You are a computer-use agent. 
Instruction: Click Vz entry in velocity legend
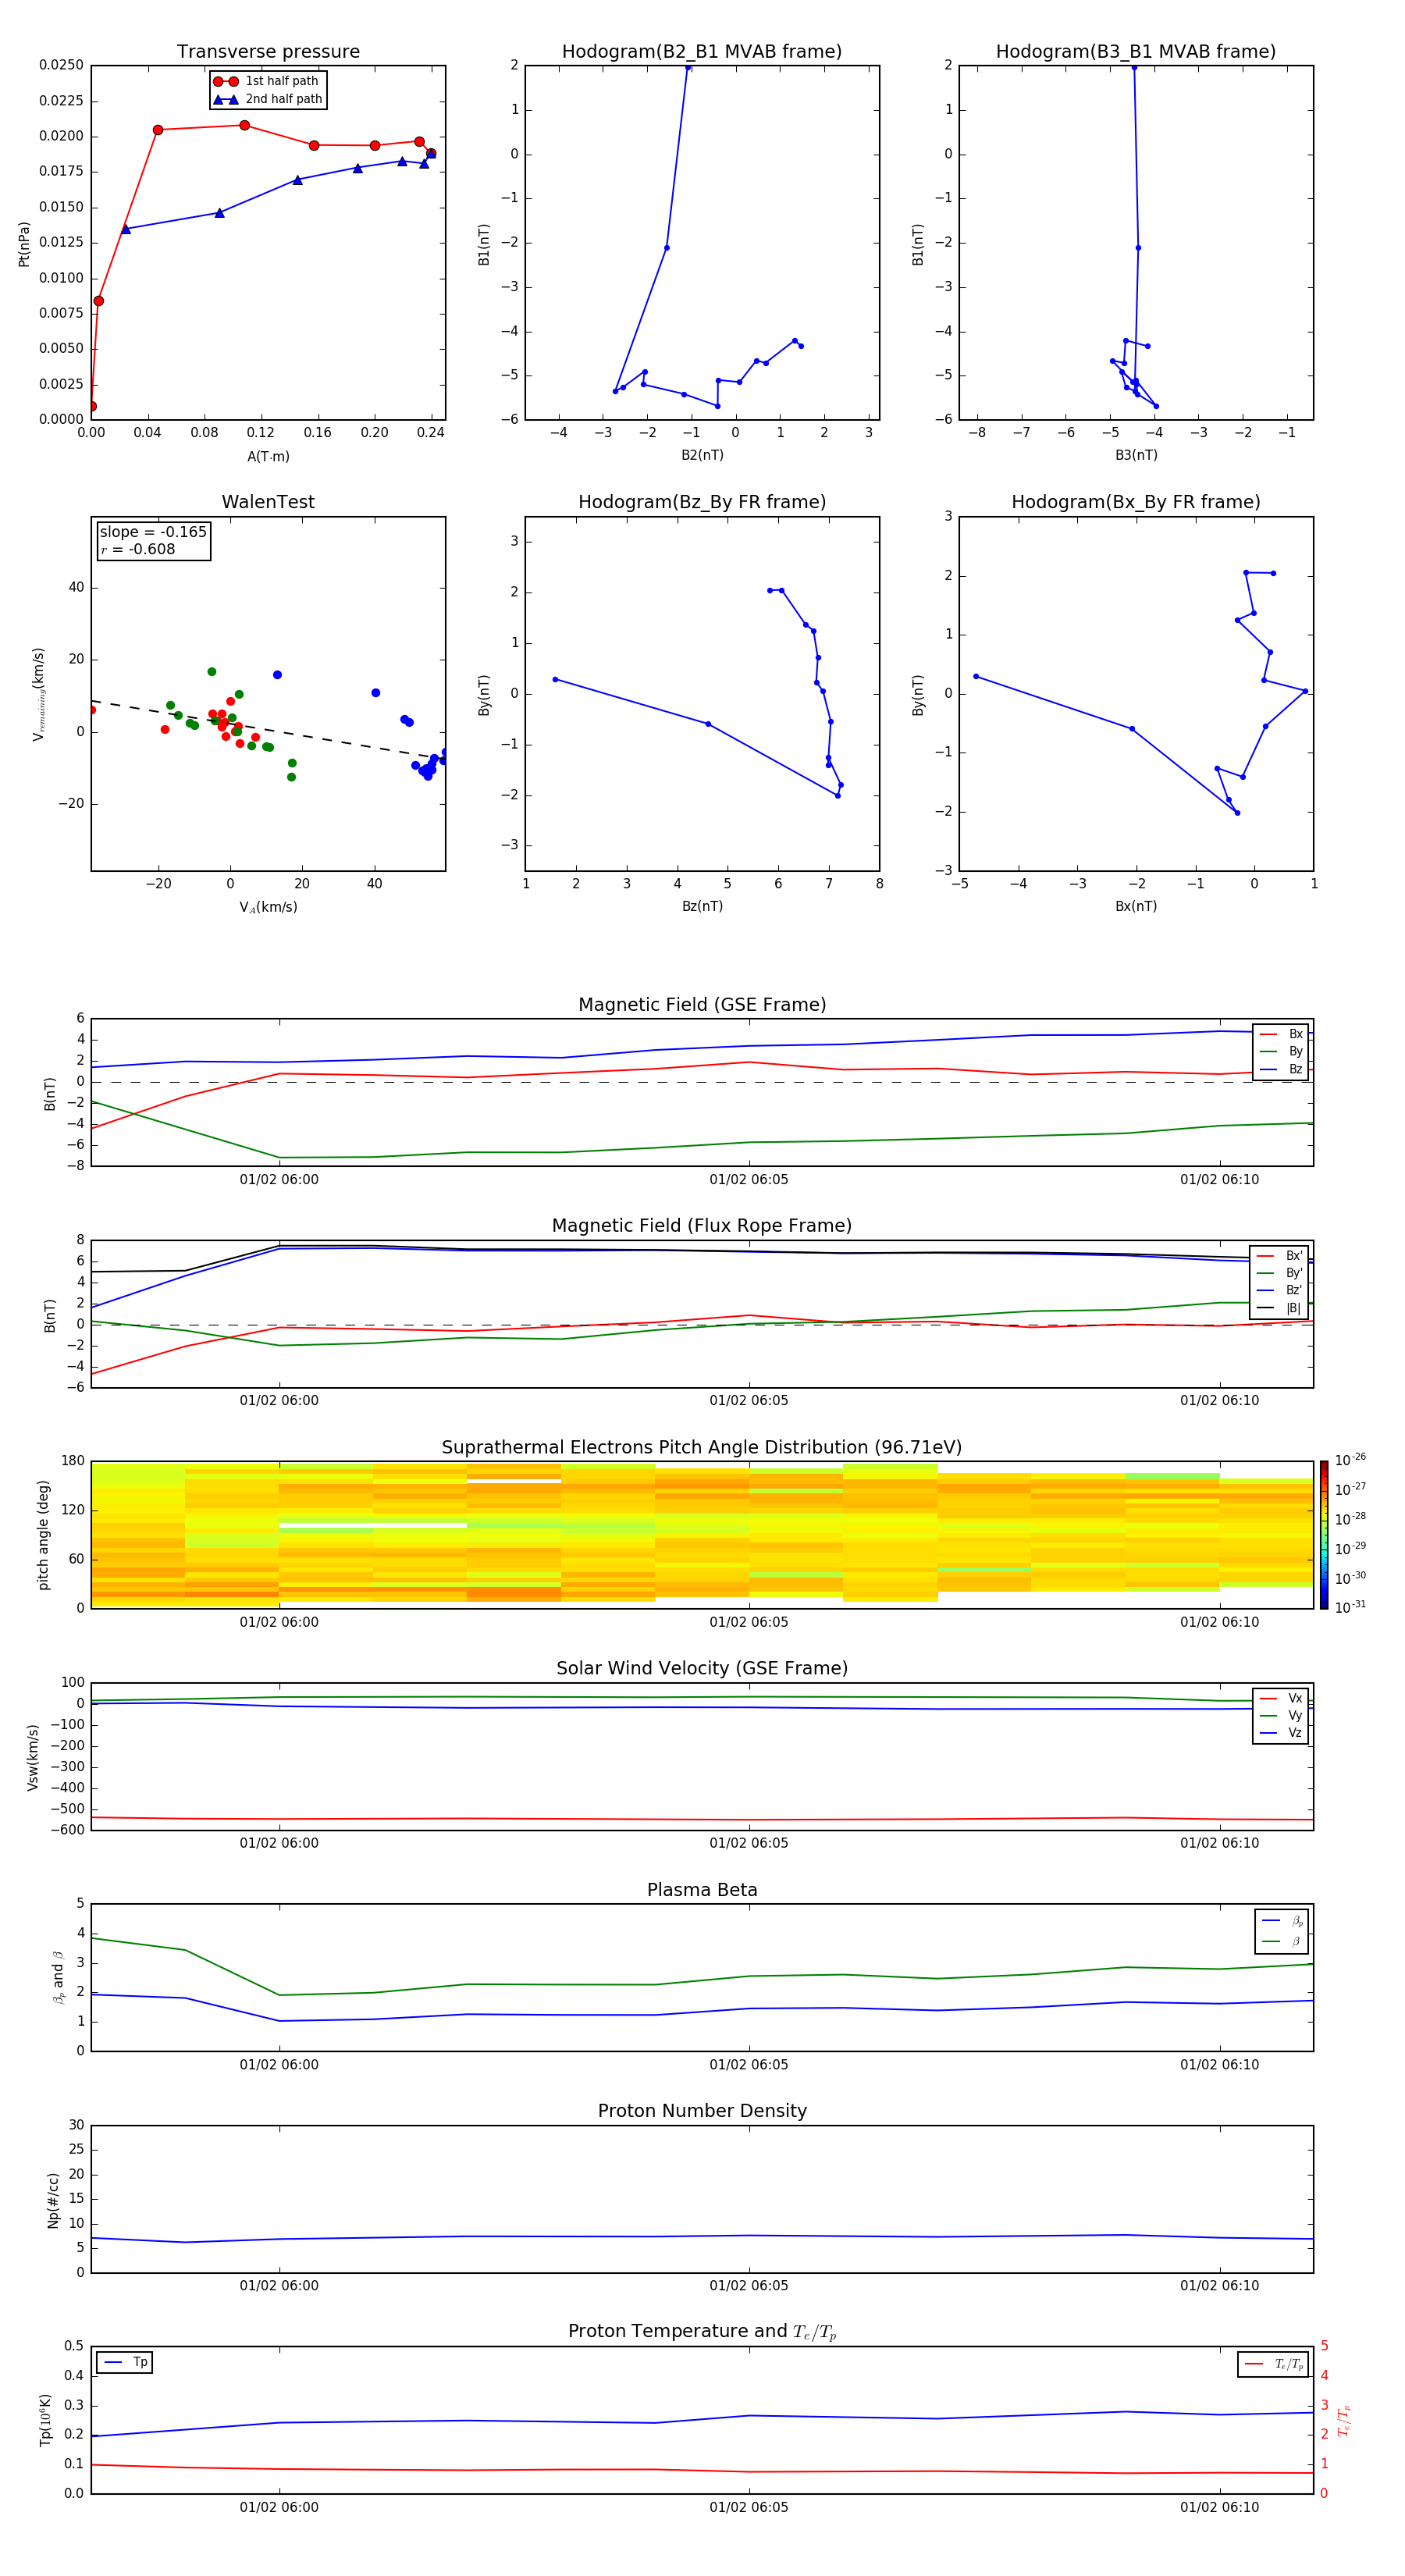pyautogui.click(x=1281, y=1733)
